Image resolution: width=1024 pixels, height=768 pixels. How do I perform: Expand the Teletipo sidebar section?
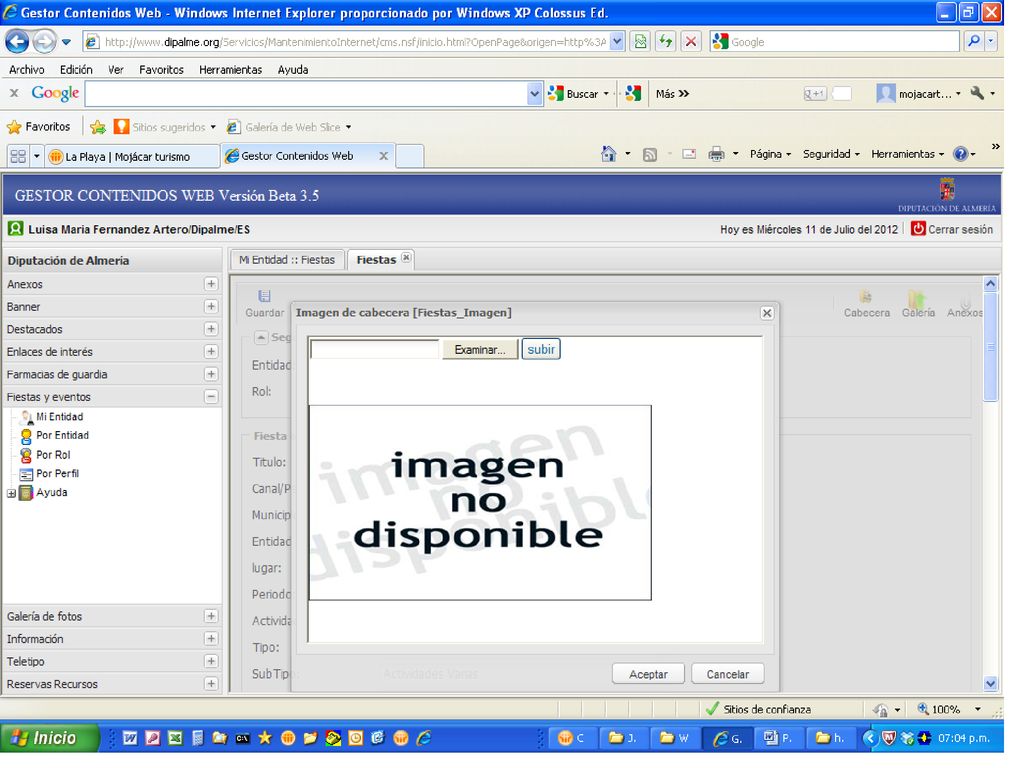point(211,661)
